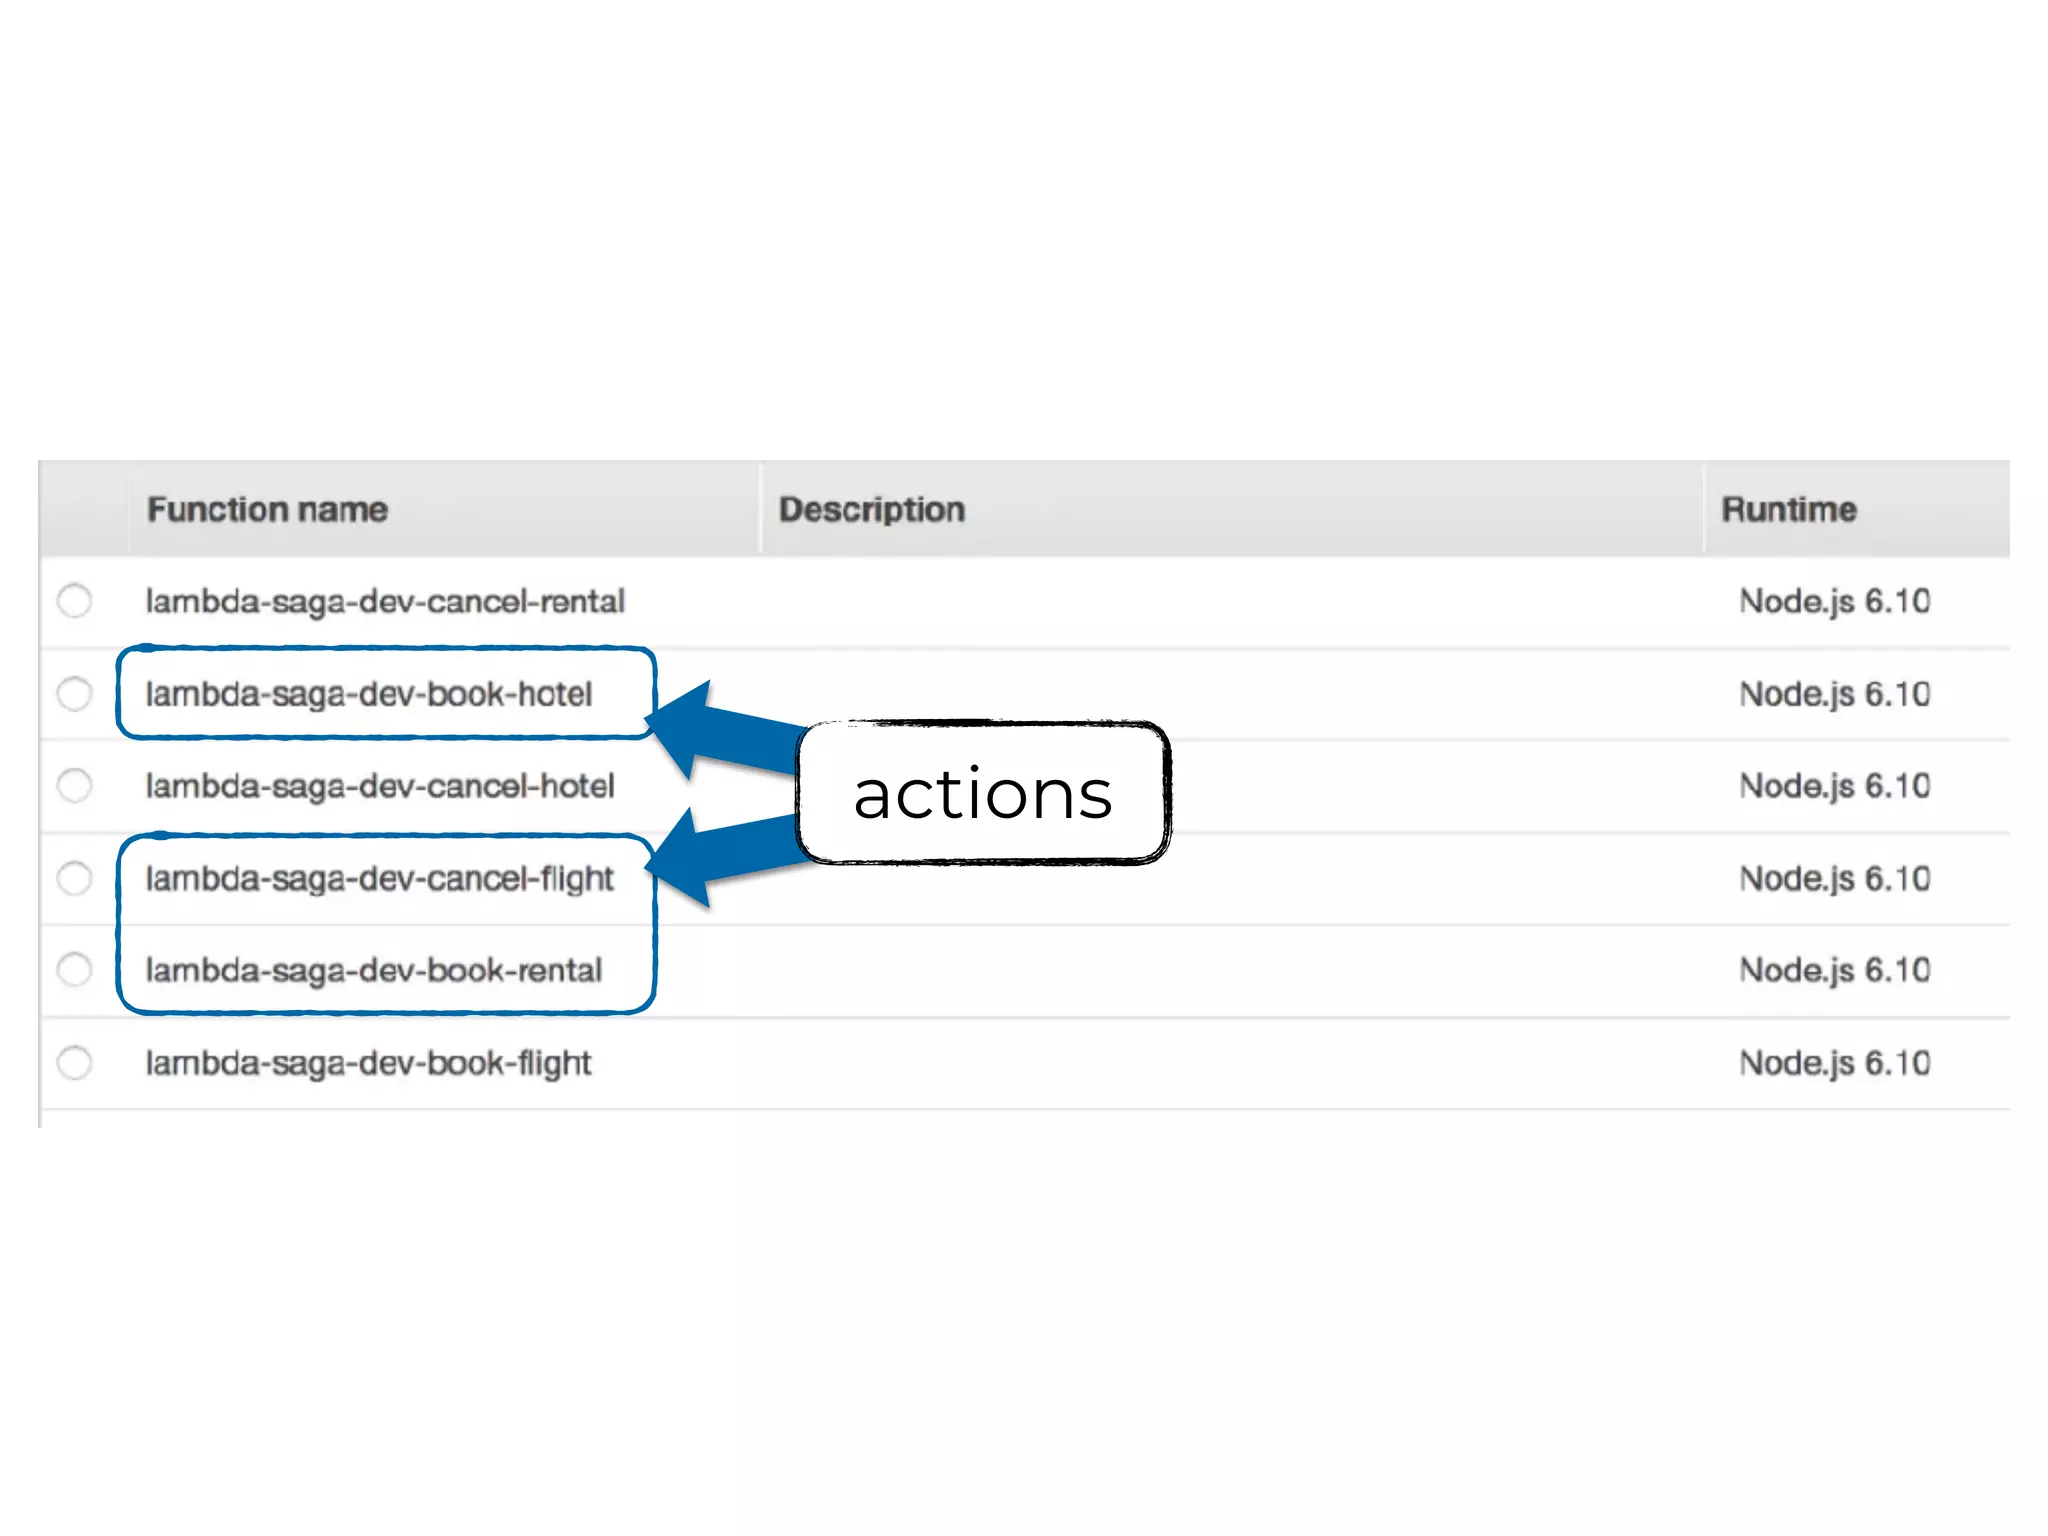Open lambda-saga-dev-cancel-flight function

379,878
